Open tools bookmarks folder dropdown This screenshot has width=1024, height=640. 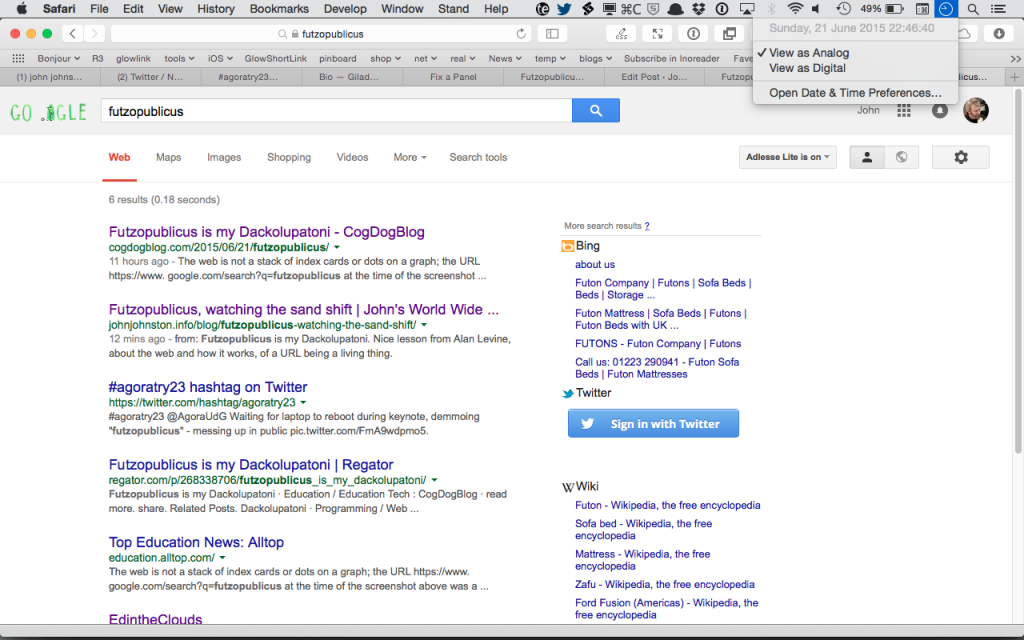[180, 58]
